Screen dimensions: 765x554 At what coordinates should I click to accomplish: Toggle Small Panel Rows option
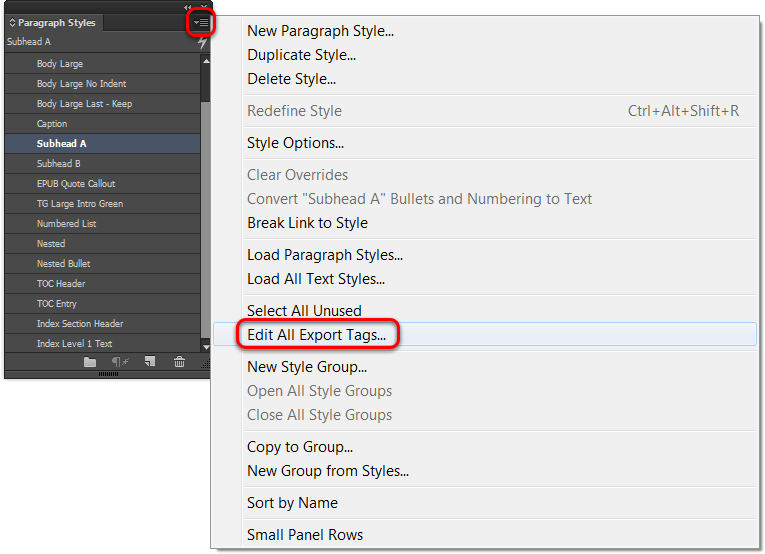pos(305,535)
